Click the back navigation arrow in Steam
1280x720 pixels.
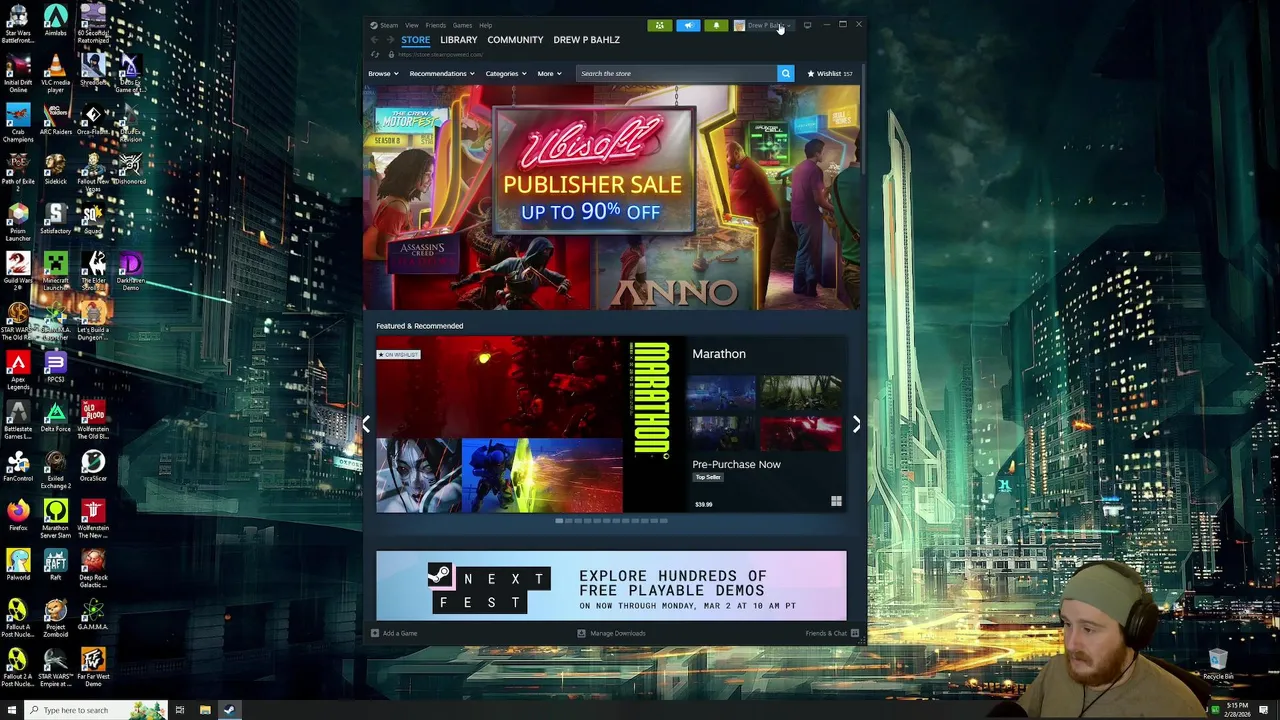(x=375, y=40)
